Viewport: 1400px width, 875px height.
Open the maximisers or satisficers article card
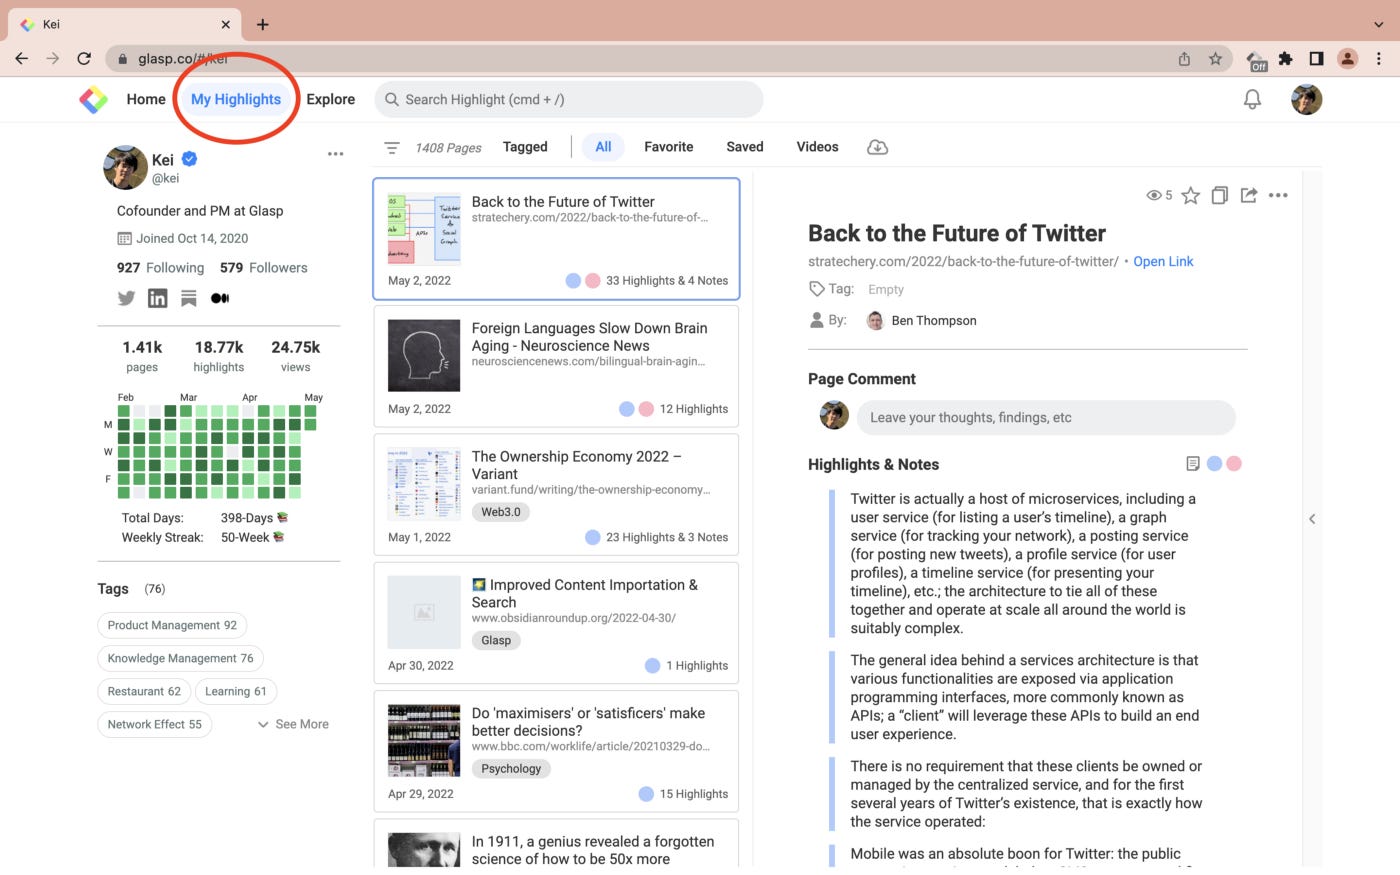556,752
